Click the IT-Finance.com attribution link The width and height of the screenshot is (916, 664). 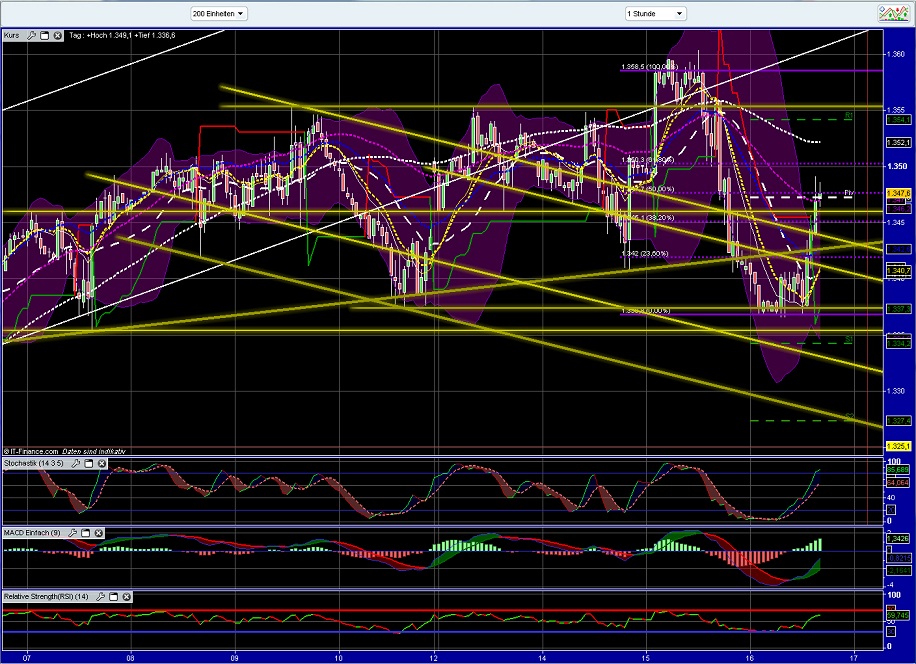34,451
